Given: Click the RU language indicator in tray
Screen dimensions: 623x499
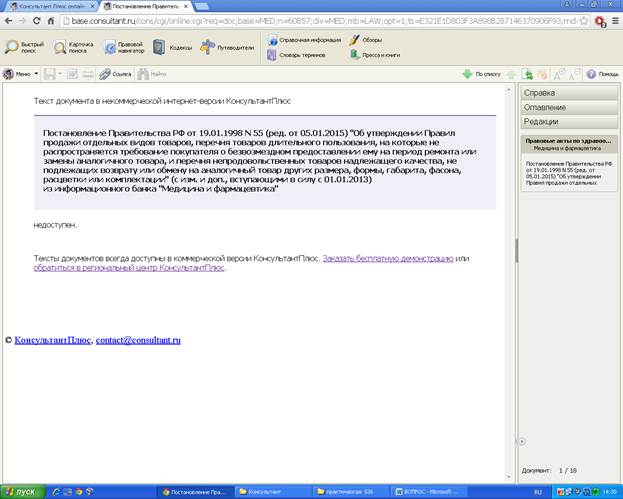Looking at the screenshot, I should point(538,492).
